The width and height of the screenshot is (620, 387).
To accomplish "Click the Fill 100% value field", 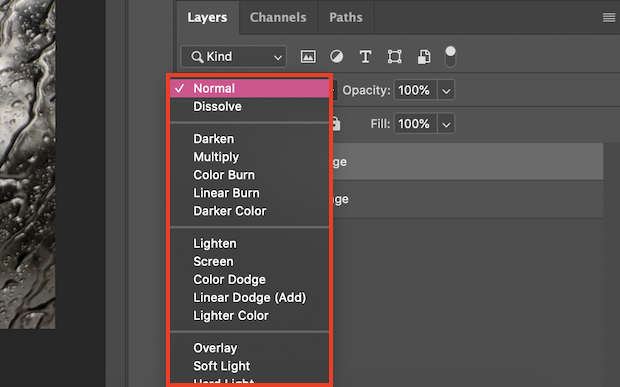I will point(416,124).
